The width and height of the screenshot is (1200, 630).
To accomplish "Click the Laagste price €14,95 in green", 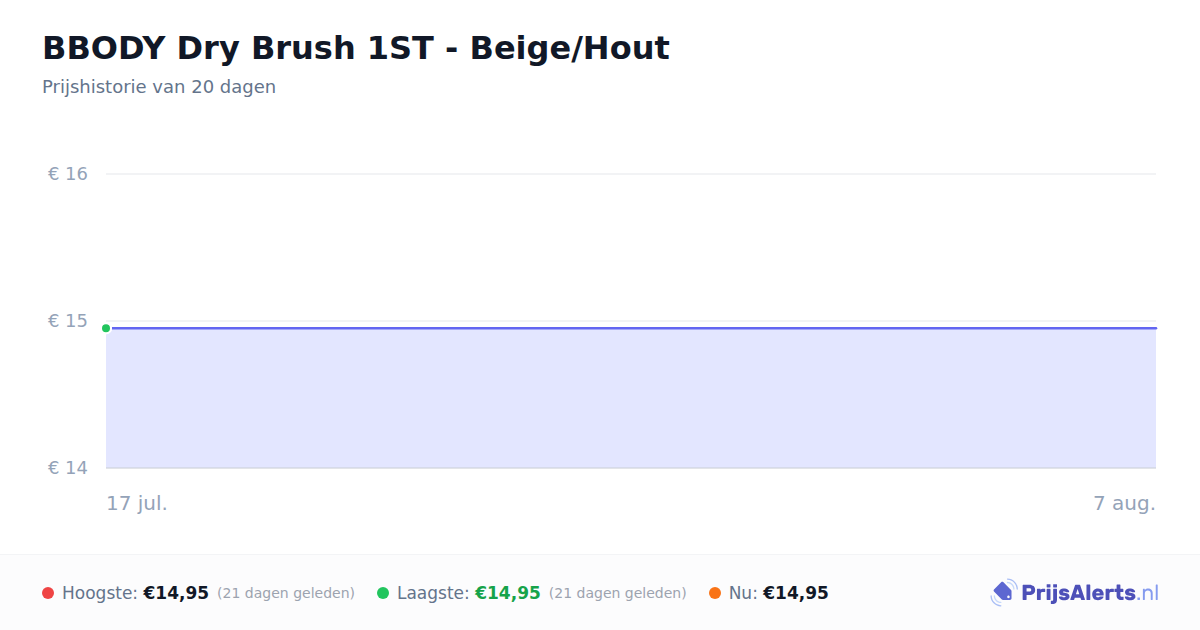I will pos(508,593).
